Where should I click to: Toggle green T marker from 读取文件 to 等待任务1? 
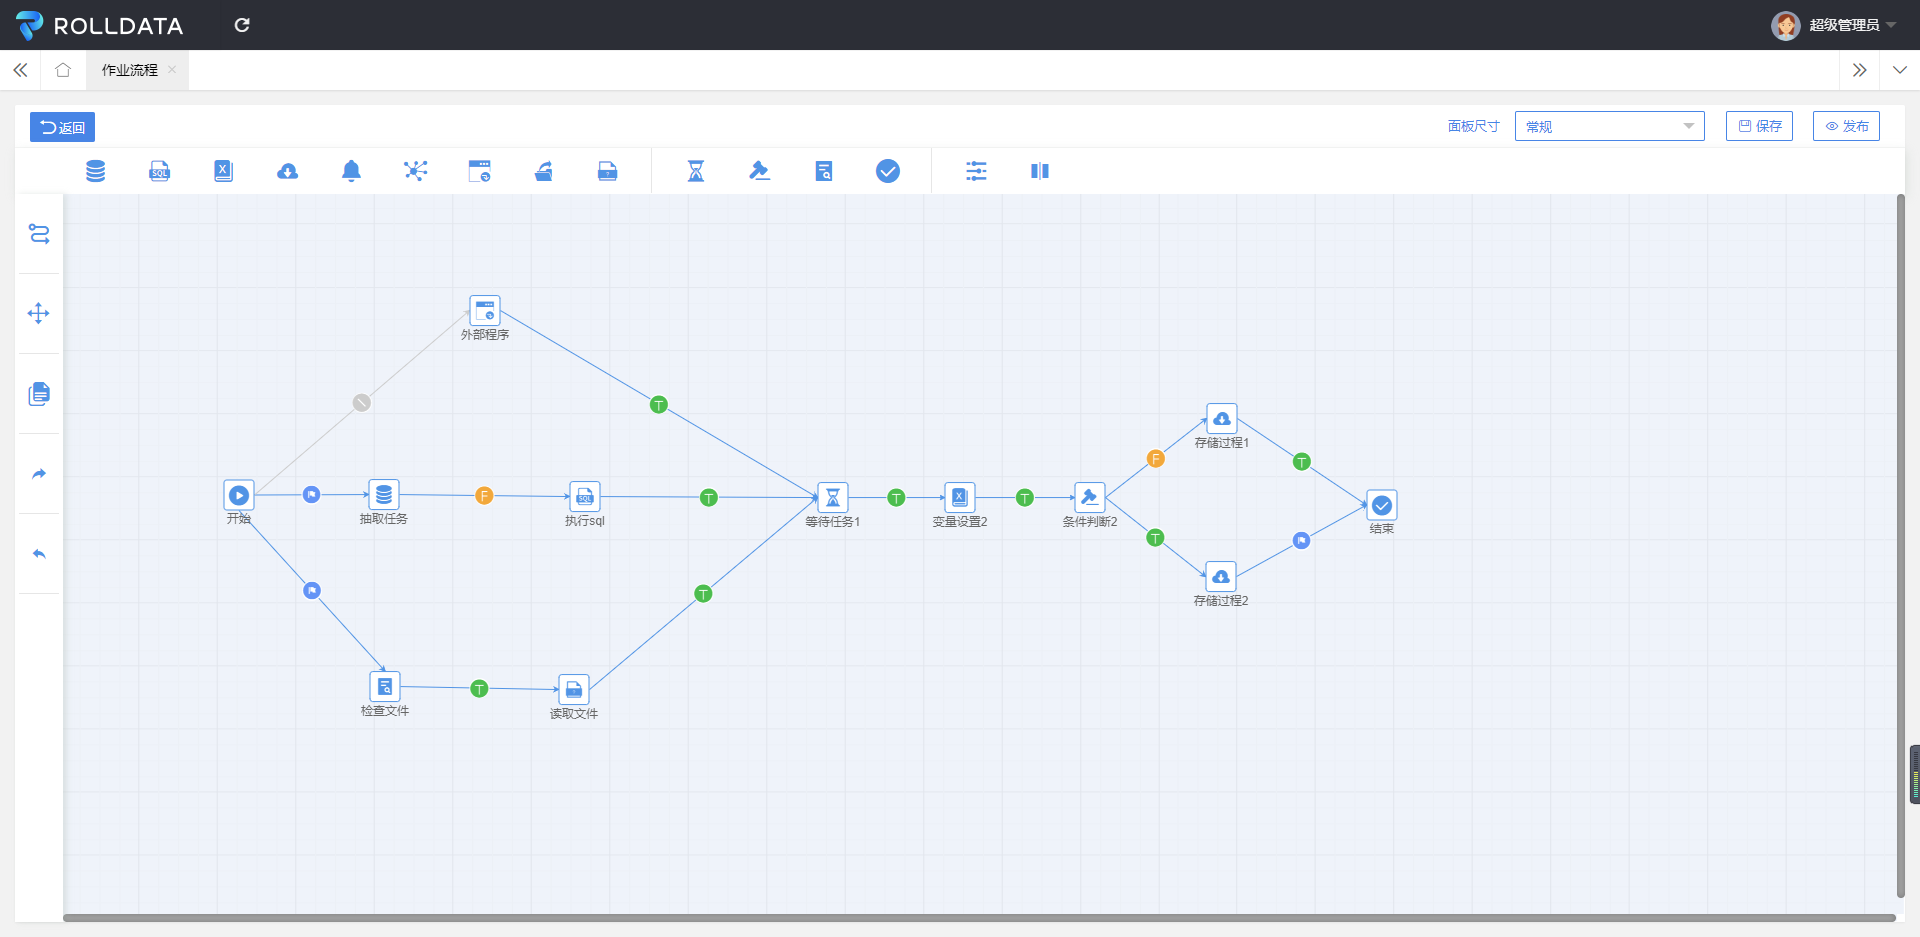704,594
